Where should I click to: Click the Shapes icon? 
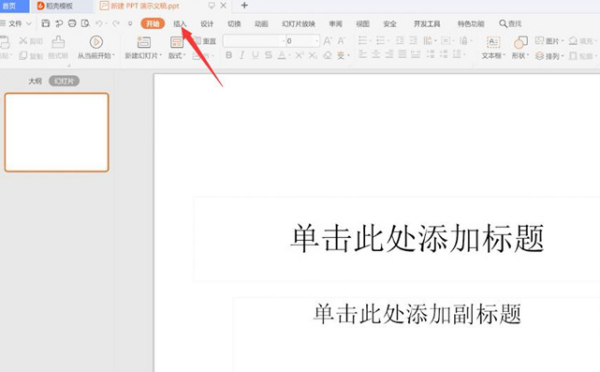coord(520,42)
